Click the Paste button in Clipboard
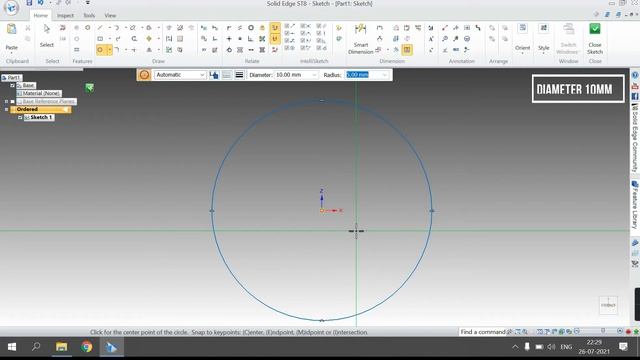This screenshot has height=360, width=640. coord(11,37)
